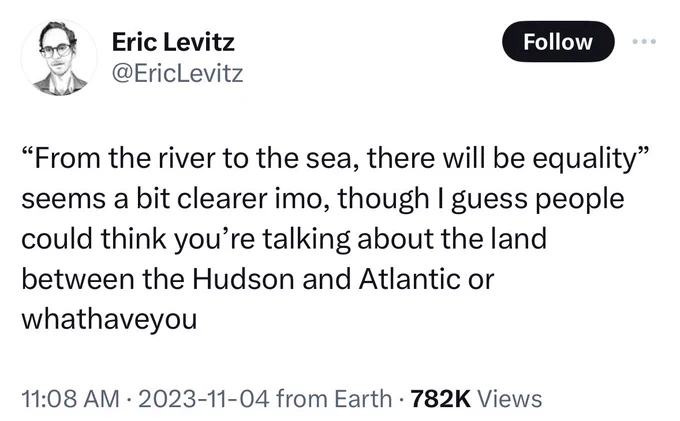Click the 'from Earth' location text
Screen dimensions: 680x421
(334, 399)
